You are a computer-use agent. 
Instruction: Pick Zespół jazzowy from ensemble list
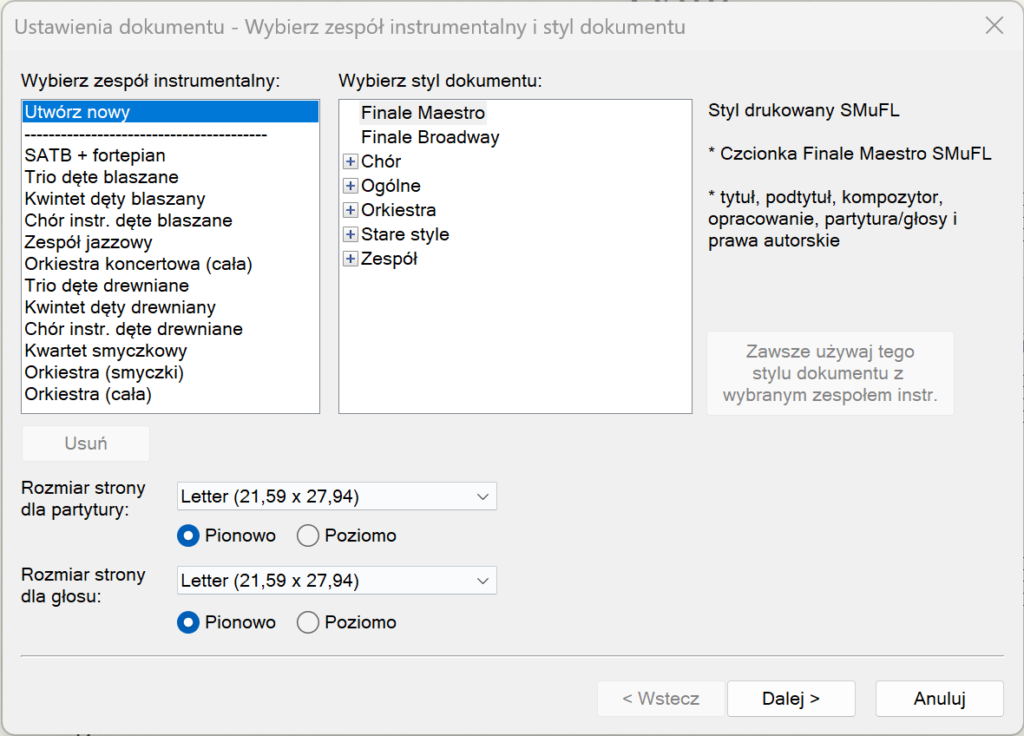[x=88, y=242]
